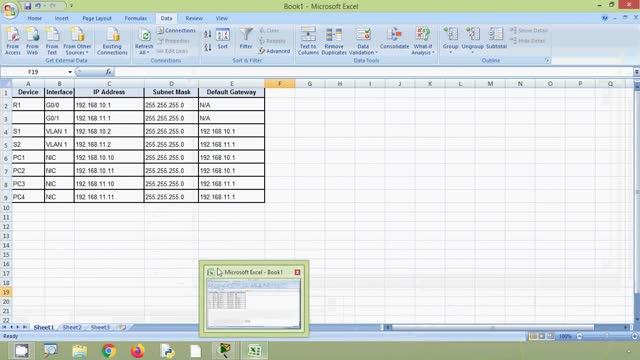
Task: Select the Default Gateway header cell
Action: [x=231, y=92]
